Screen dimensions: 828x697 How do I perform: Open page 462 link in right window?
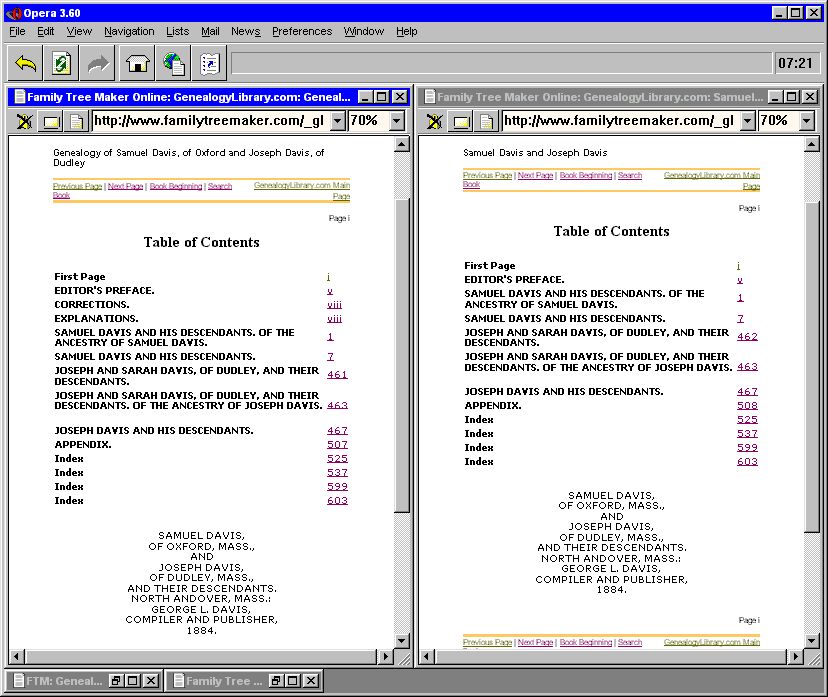747,336
